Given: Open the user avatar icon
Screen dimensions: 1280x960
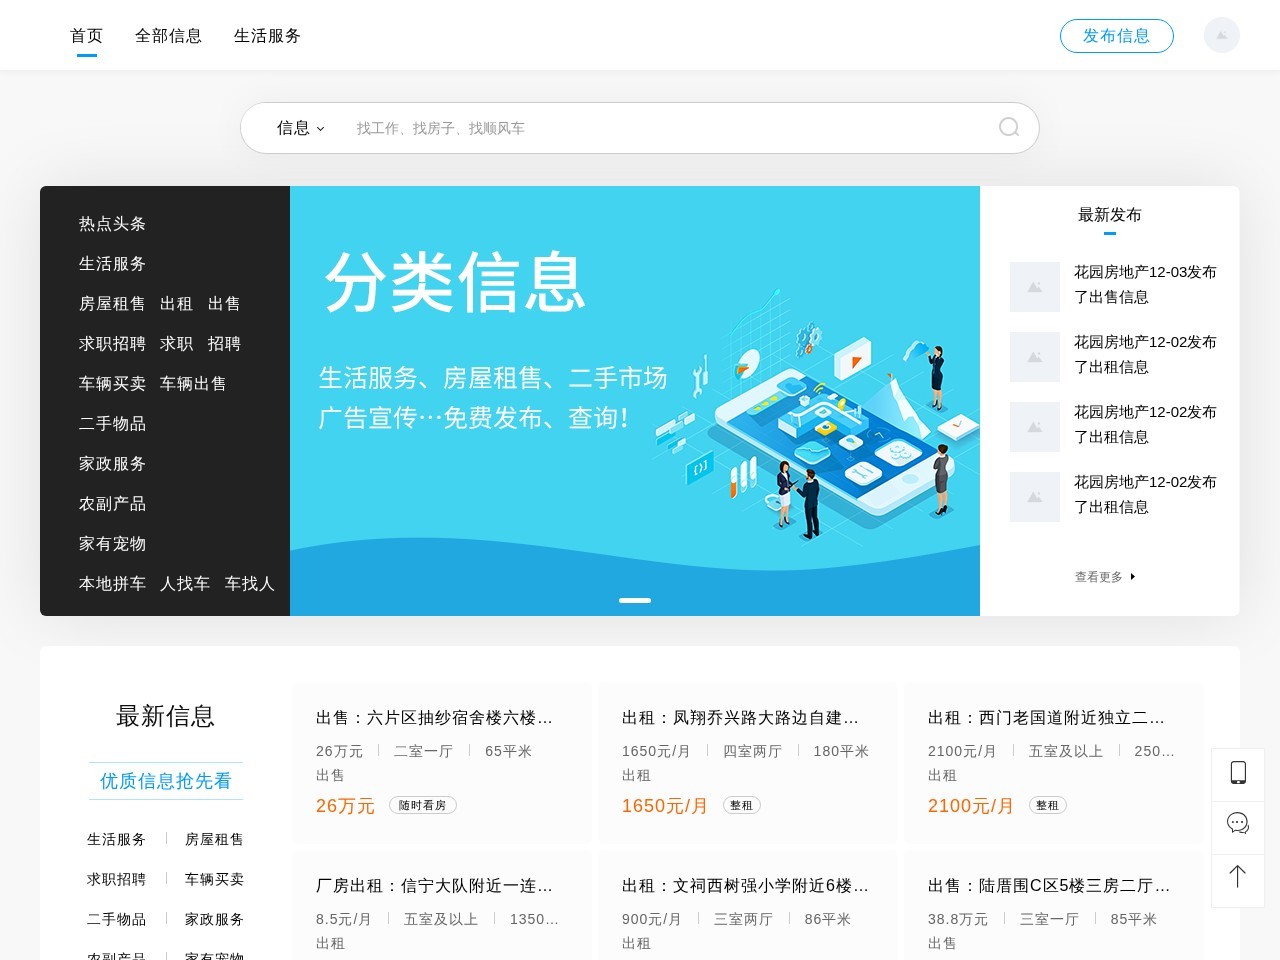Looking at the screenshot, I should [1221, 36].
